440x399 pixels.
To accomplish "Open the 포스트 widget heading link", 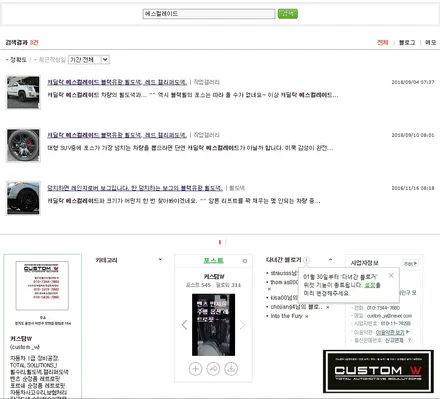I will 213,261.
